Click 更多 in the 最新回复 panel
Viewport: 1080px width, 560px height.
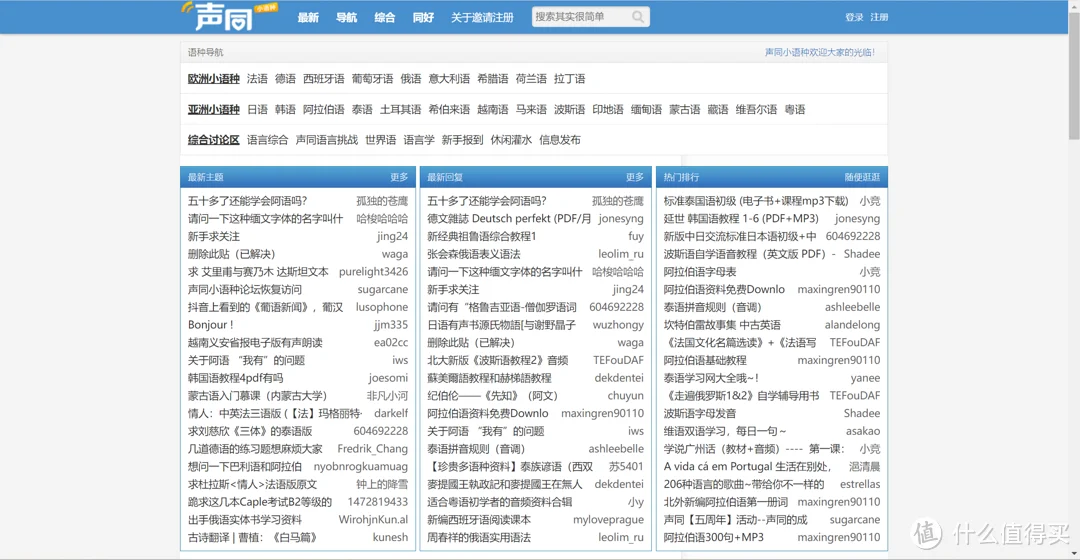pyautogui.click(x=635, y=177)
